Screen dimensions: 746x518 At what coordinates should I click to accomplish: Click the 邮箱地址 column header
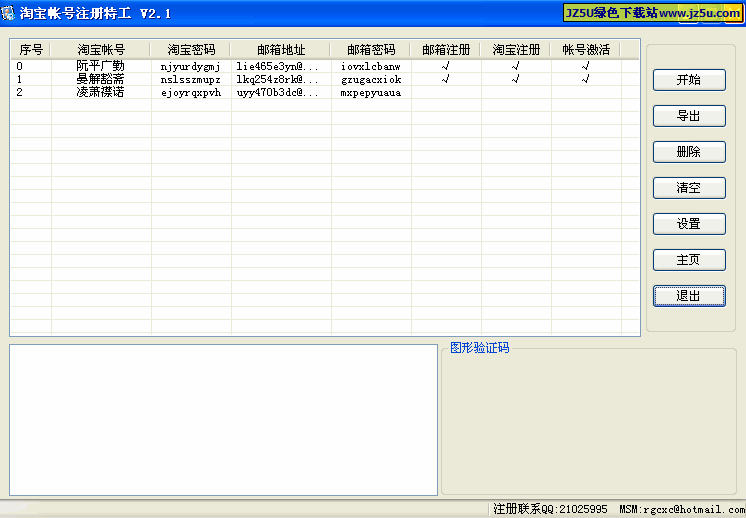[281, 49]
